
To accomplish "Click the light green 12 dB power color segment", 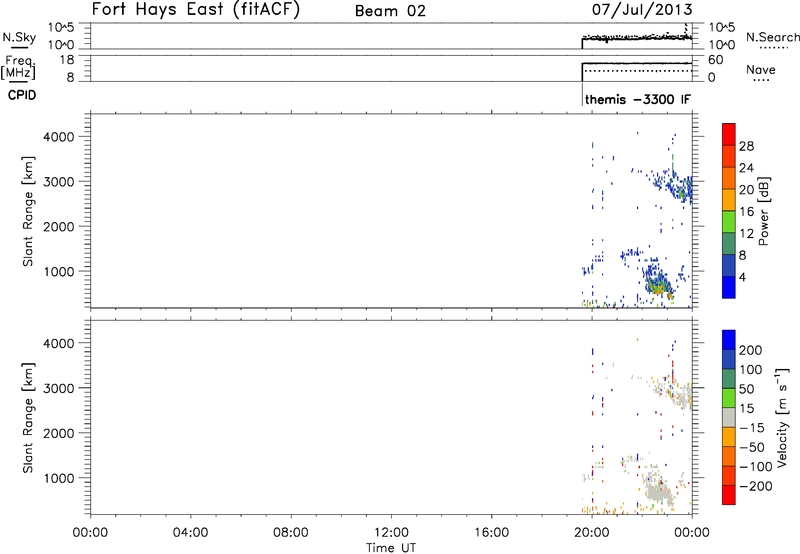I will click(729, 222).
